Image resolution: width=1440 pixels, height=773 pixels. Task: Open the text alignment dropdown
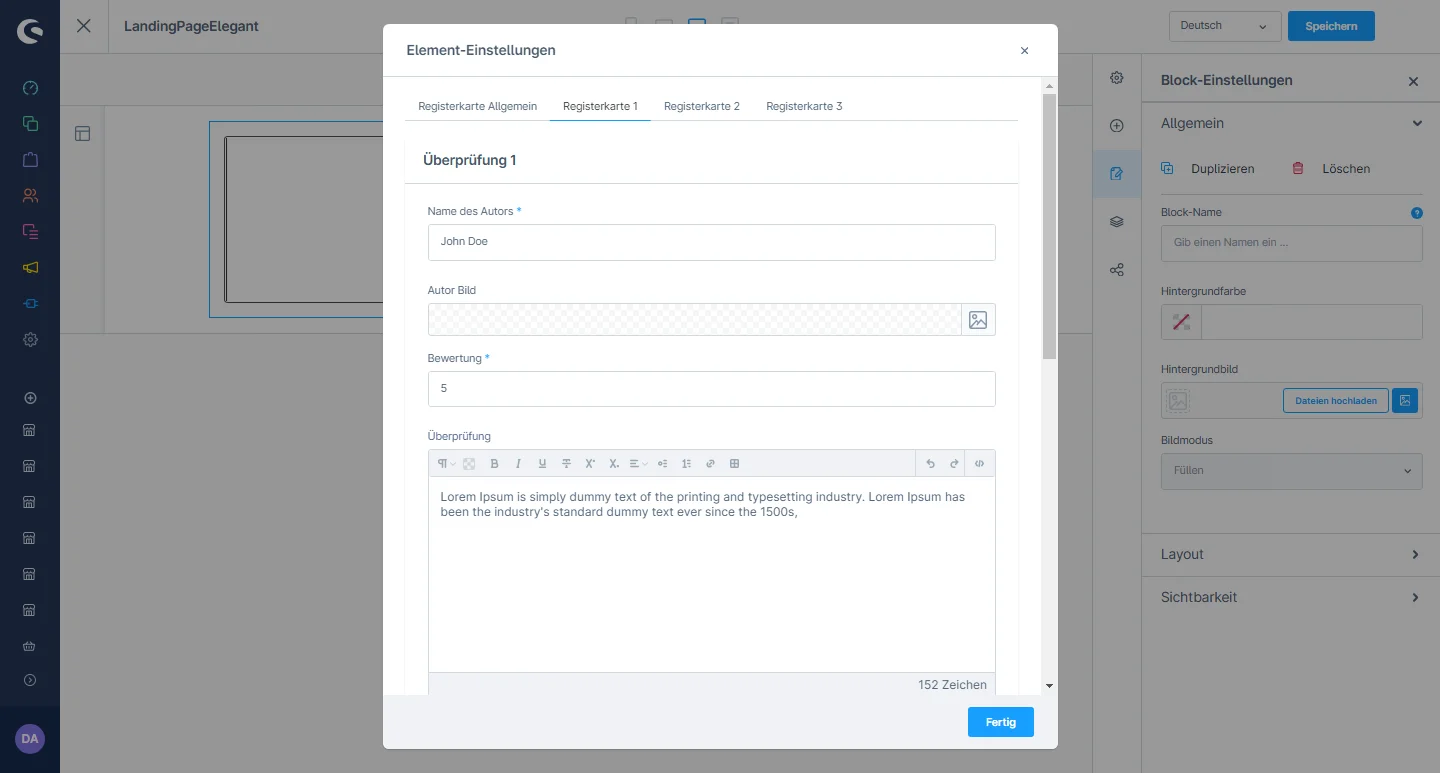pyautogui.click(x=638, y=464)
